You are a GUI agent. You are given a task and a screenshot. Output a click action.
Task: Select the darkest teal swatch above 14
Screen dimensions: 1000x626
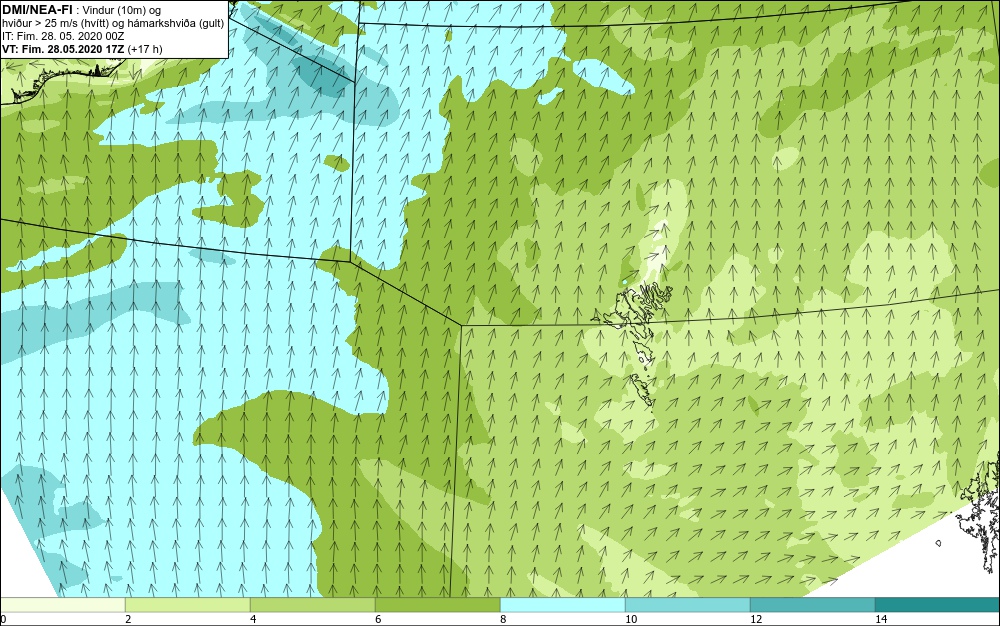(938, 605)
